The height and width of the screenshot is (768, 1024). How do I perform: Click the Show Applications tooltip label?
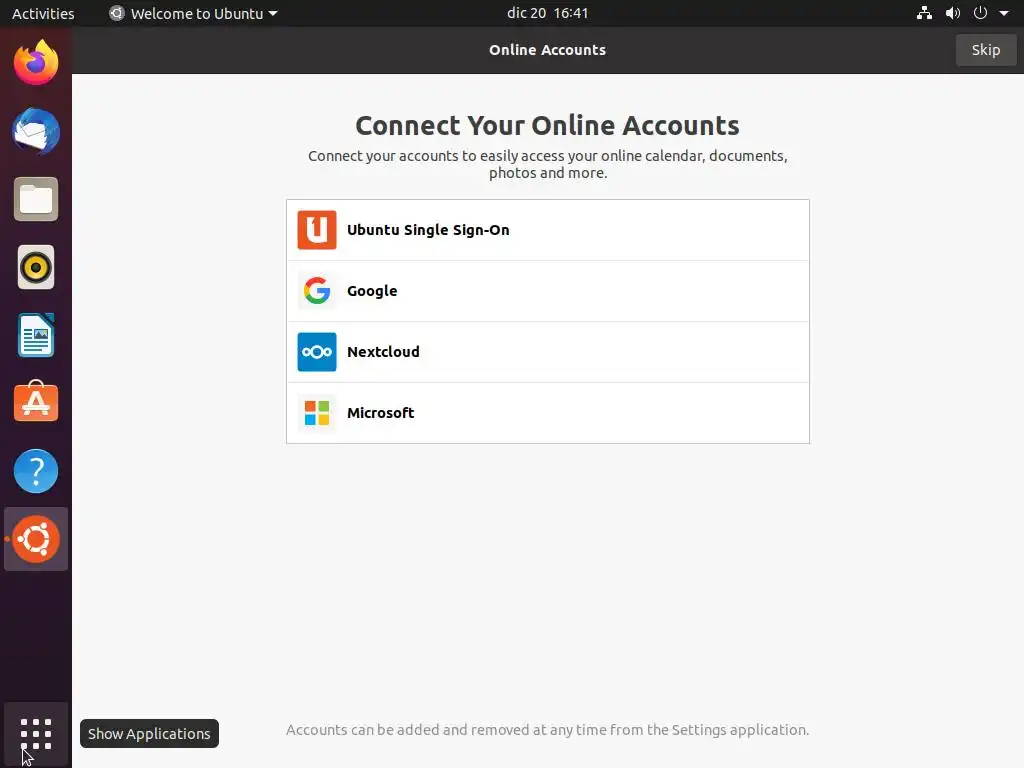[149, 733]
